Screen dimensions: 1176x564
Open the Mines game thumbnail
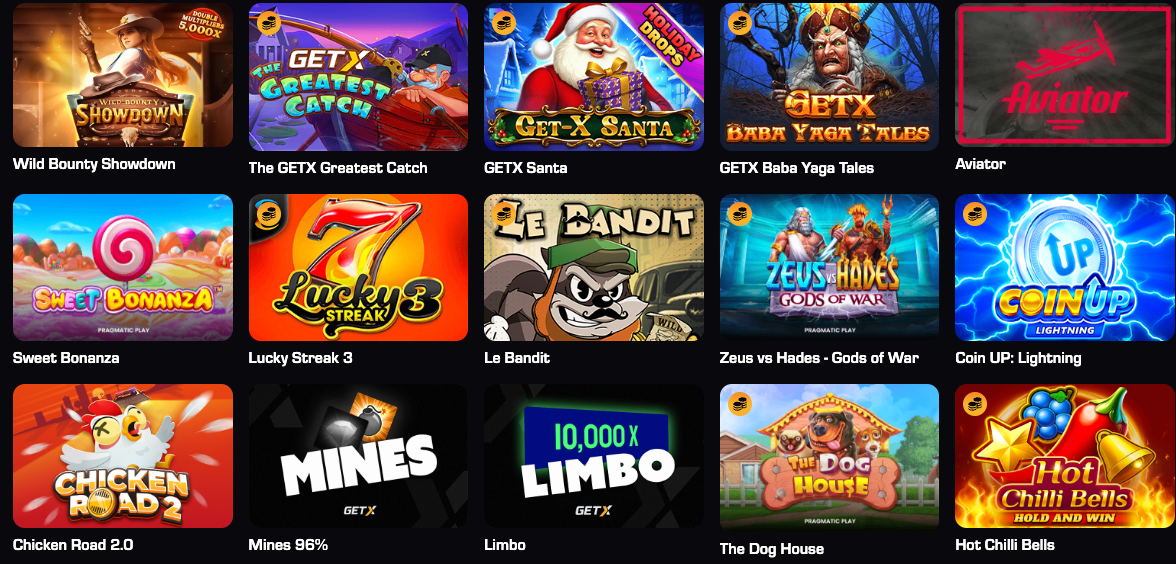pos(358,456)
